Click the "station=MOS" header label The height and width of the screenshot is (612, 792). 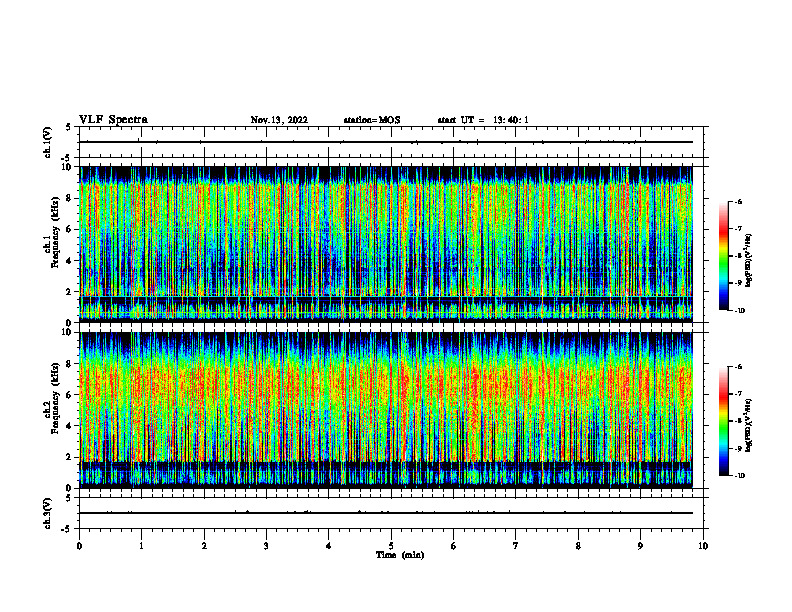pyautogui.click(x=372, y=120)
